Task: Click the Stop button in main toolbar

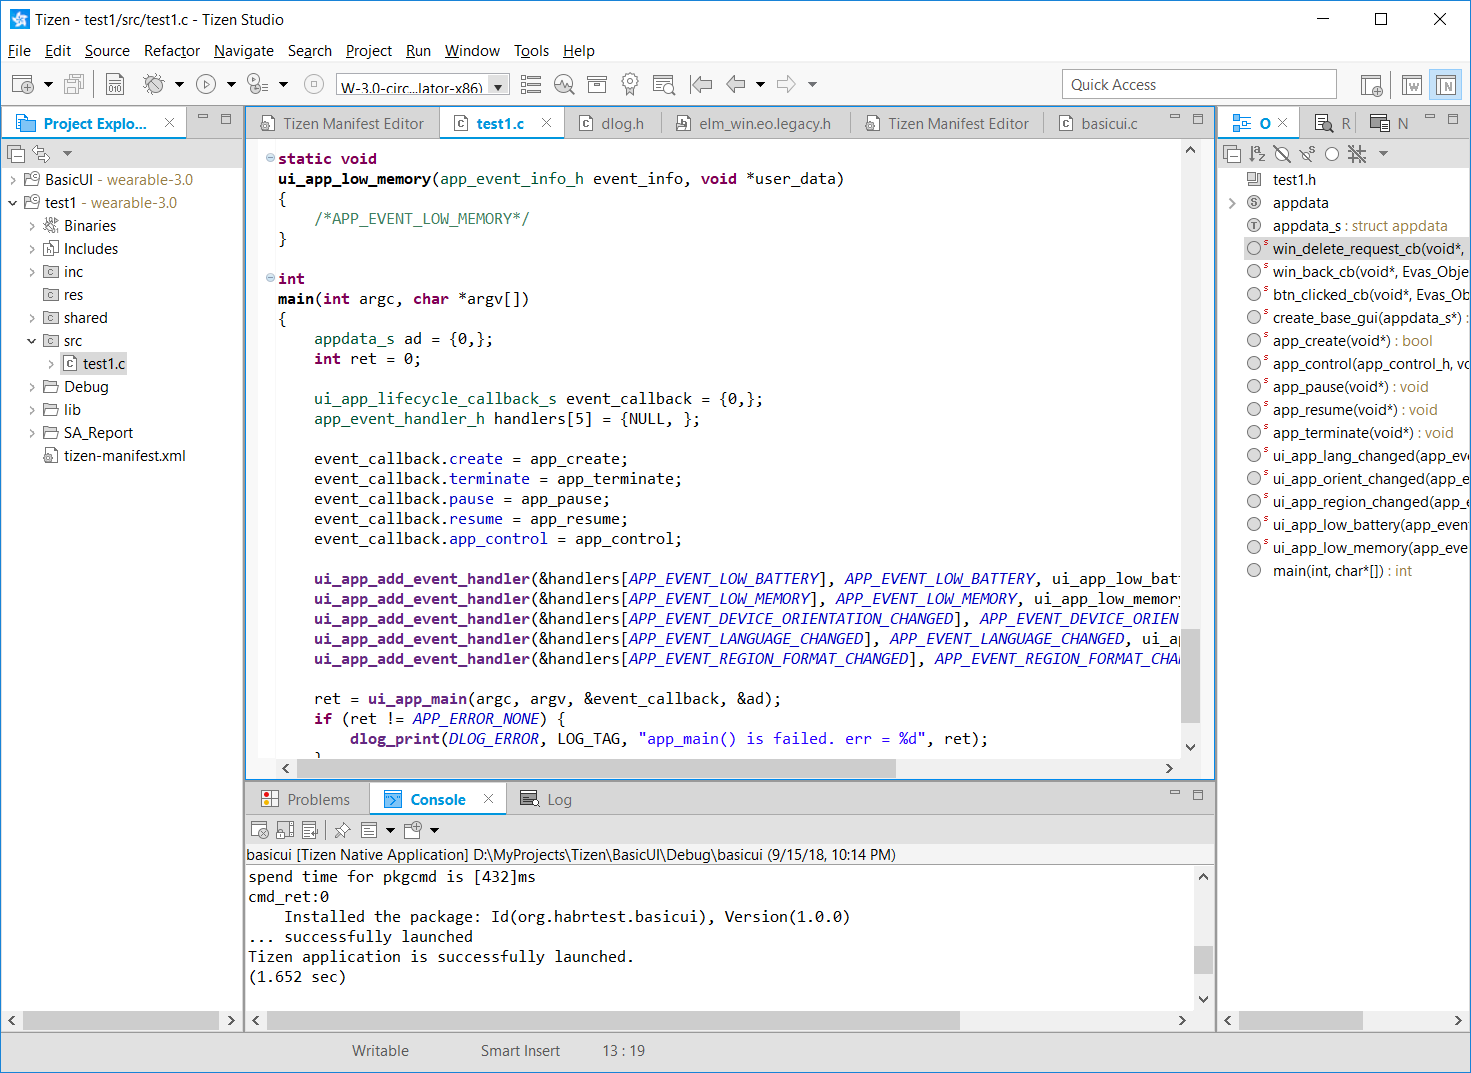Action: pos(313,85)
